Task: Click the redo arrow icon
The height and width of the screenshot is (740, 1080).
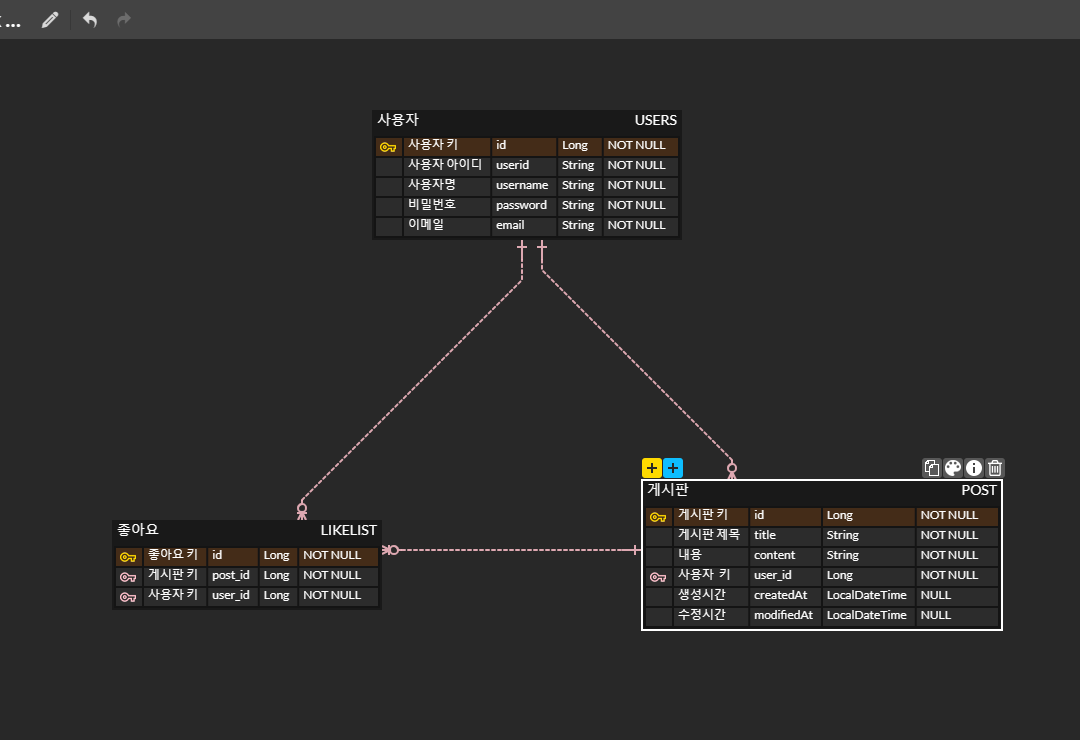Action: pyautogui.click(x=124, y=19)
